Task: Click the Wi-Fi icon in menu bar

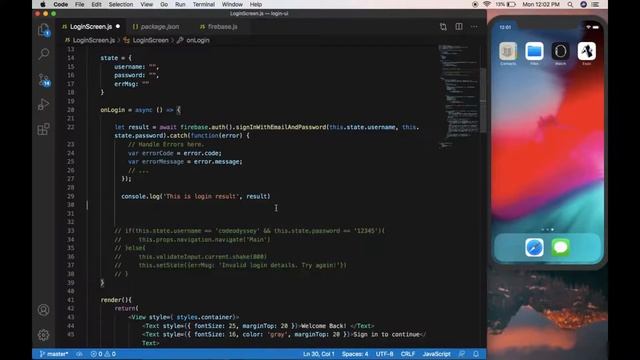Action: (487, 4)
